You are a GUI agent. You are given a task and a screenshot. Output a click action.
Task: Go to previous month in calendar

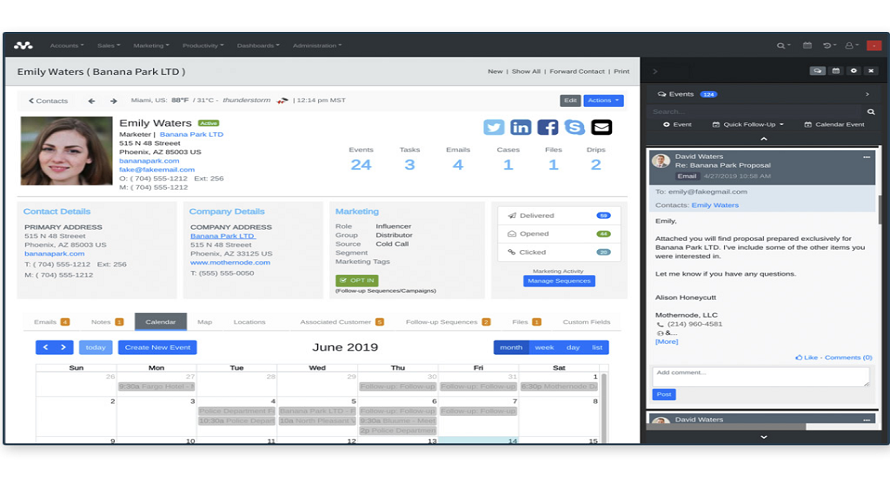click(x=45, y=347)
